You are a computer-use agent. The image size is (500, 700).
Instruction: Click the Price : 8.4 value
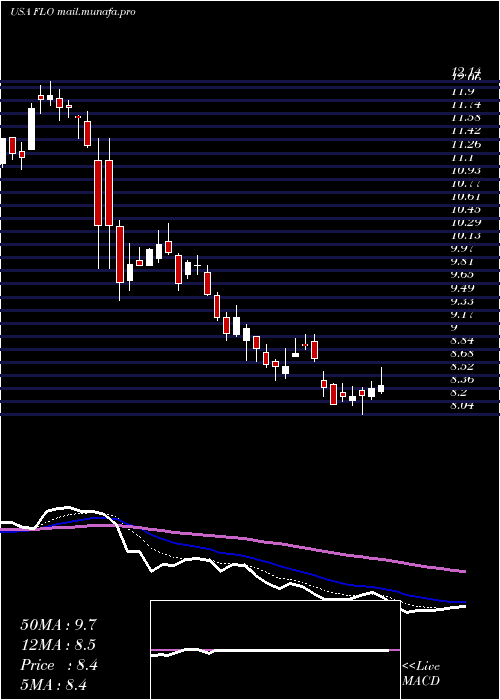point(58,665)
